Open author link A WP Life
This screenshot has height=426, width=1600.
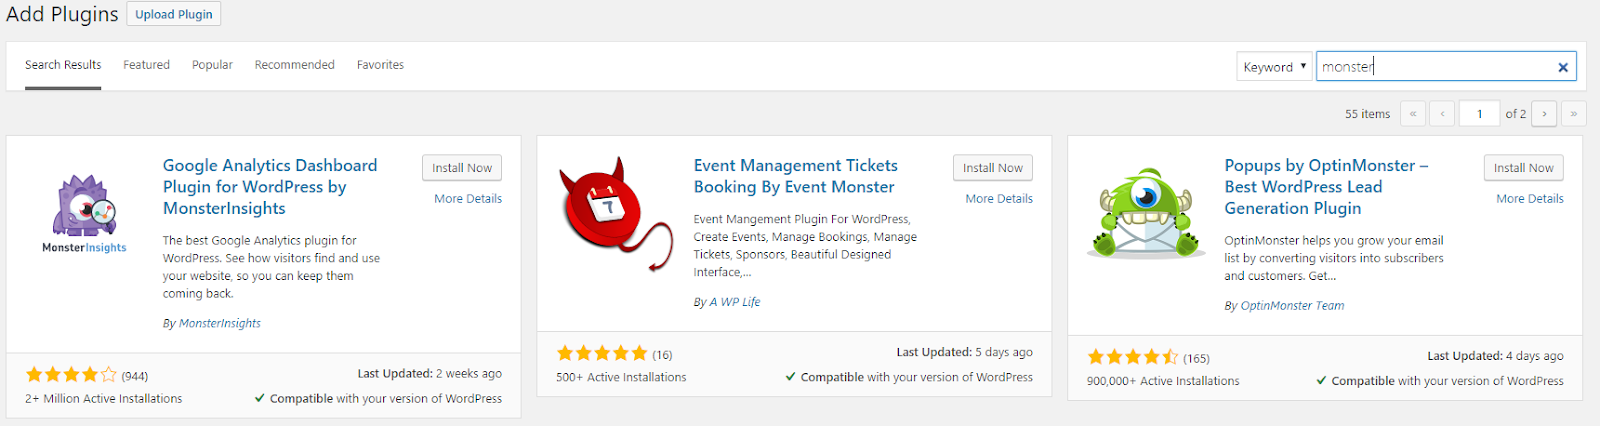[x=735, y=302]
